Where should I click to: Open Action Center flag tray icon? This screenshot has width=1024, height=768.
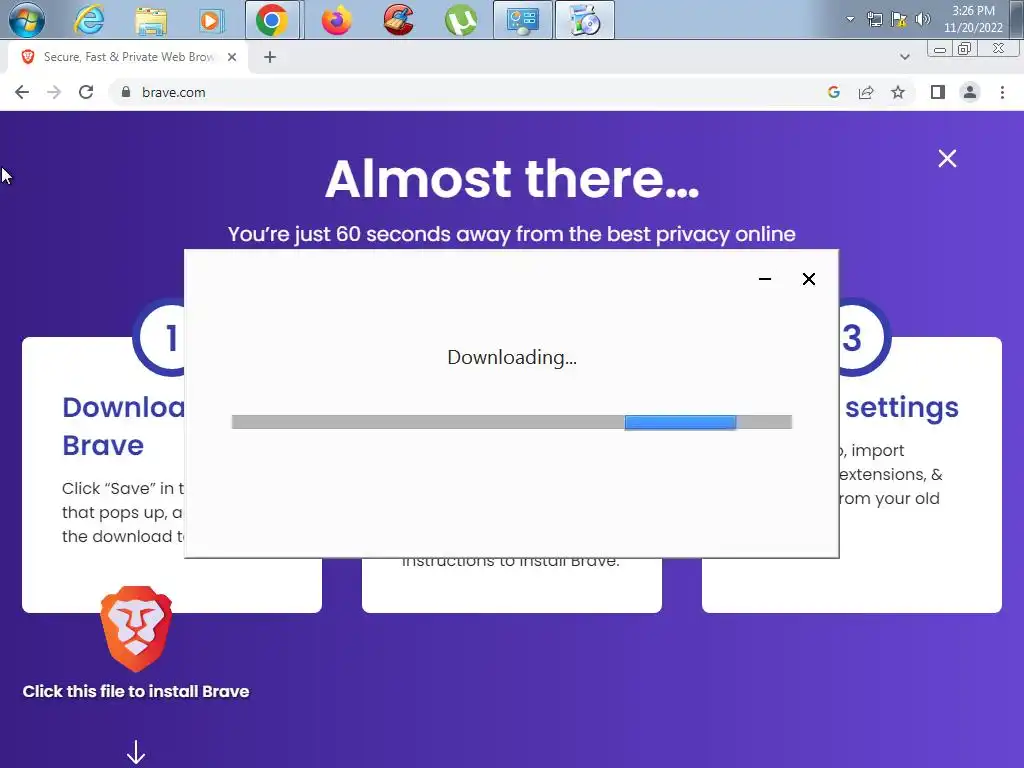pos(899,19)
